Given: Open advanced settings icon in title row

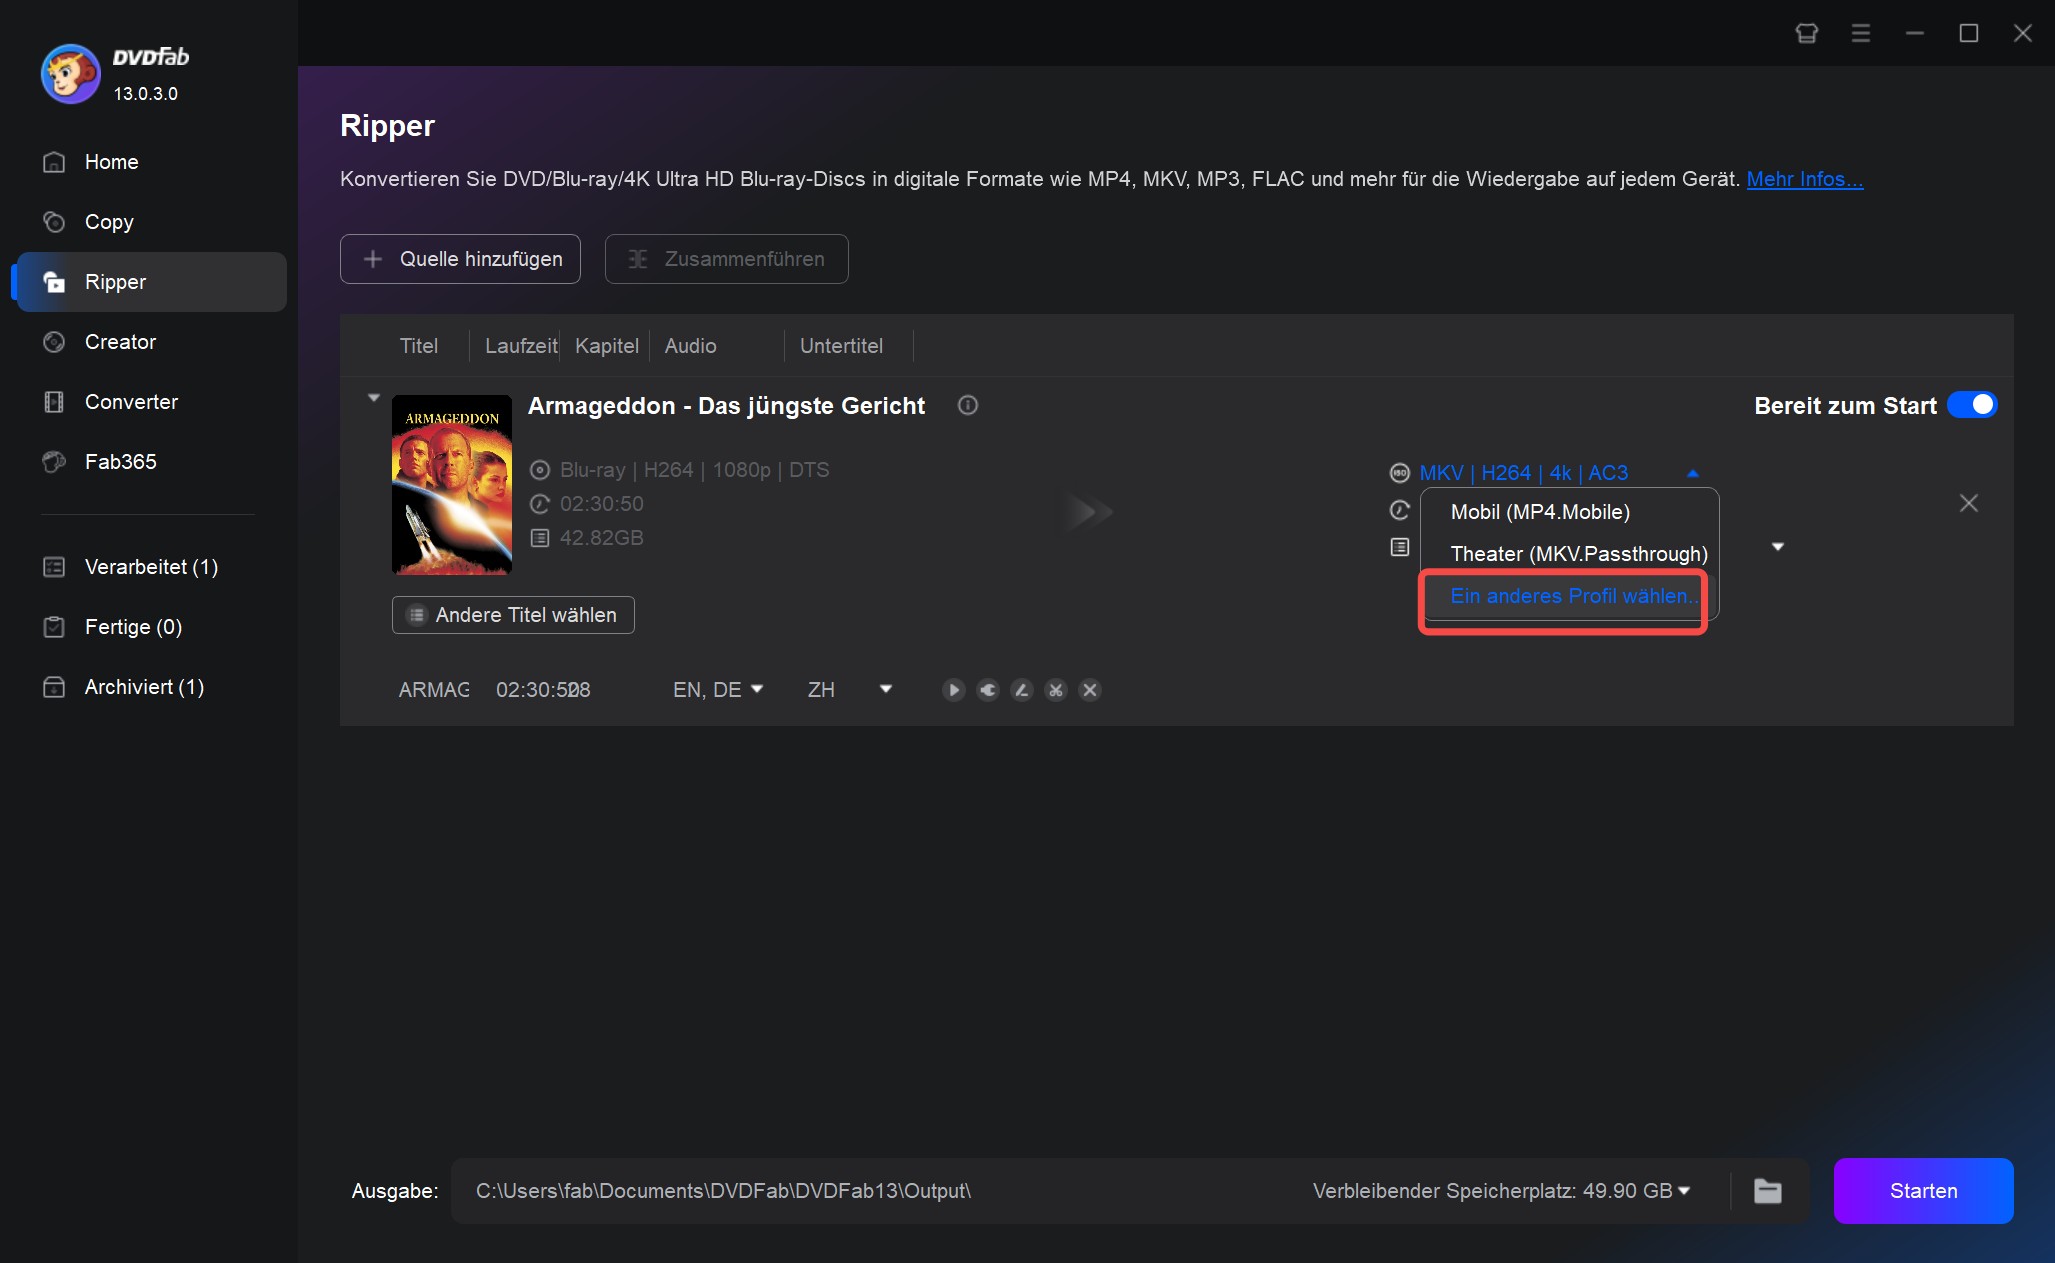Looking at the screenshot, I should point(988,690).
